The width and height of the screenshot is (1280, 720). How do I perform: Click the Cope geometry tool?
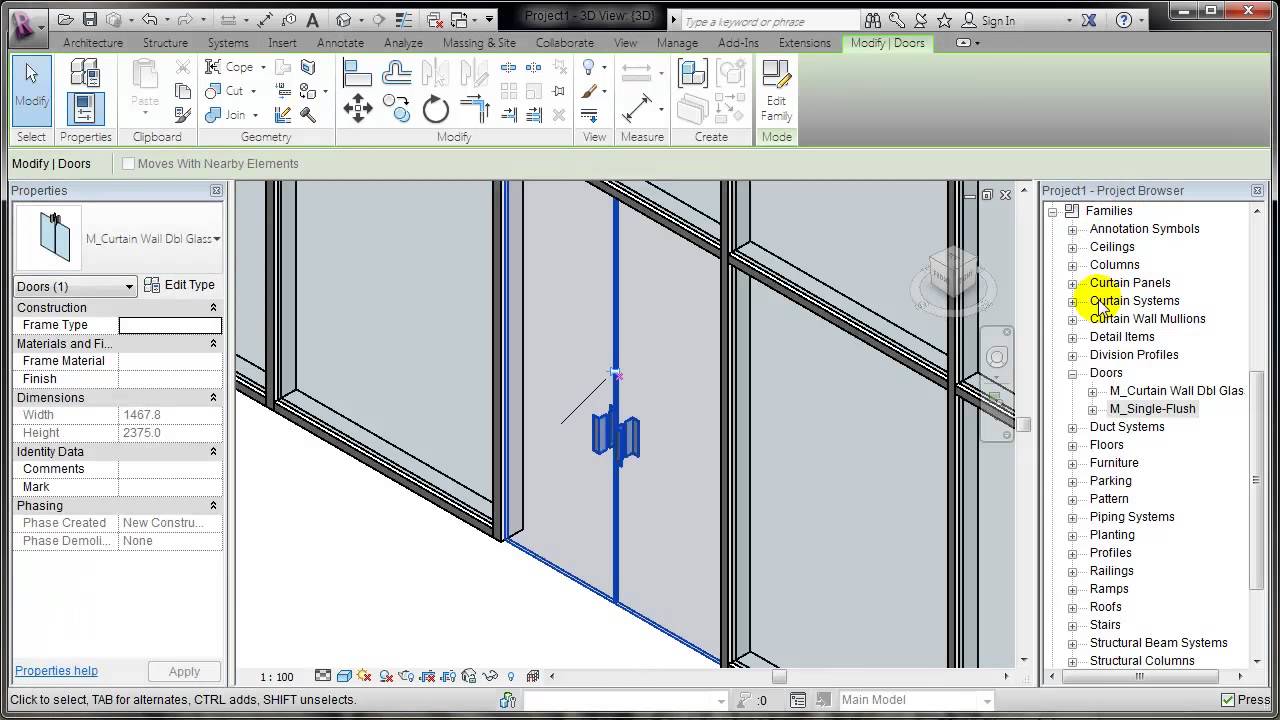pos(230,67)
